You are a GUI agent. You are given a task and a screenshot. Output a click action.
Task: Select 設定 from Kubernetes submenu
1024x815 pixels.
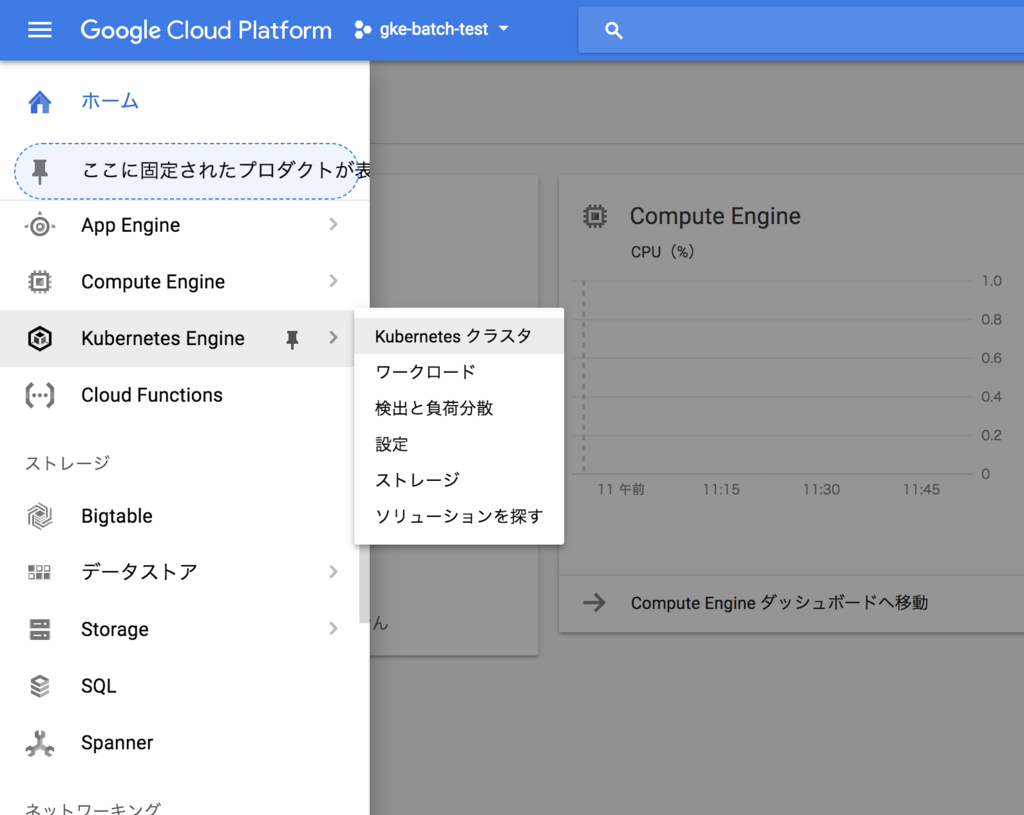tap(458, 444)
